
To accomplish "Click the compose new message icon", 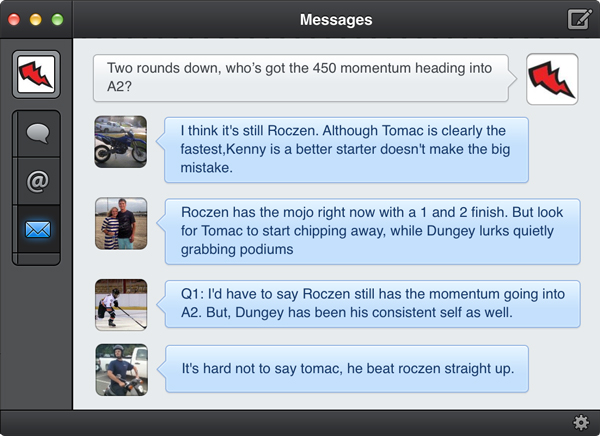I will coord(578,19).
